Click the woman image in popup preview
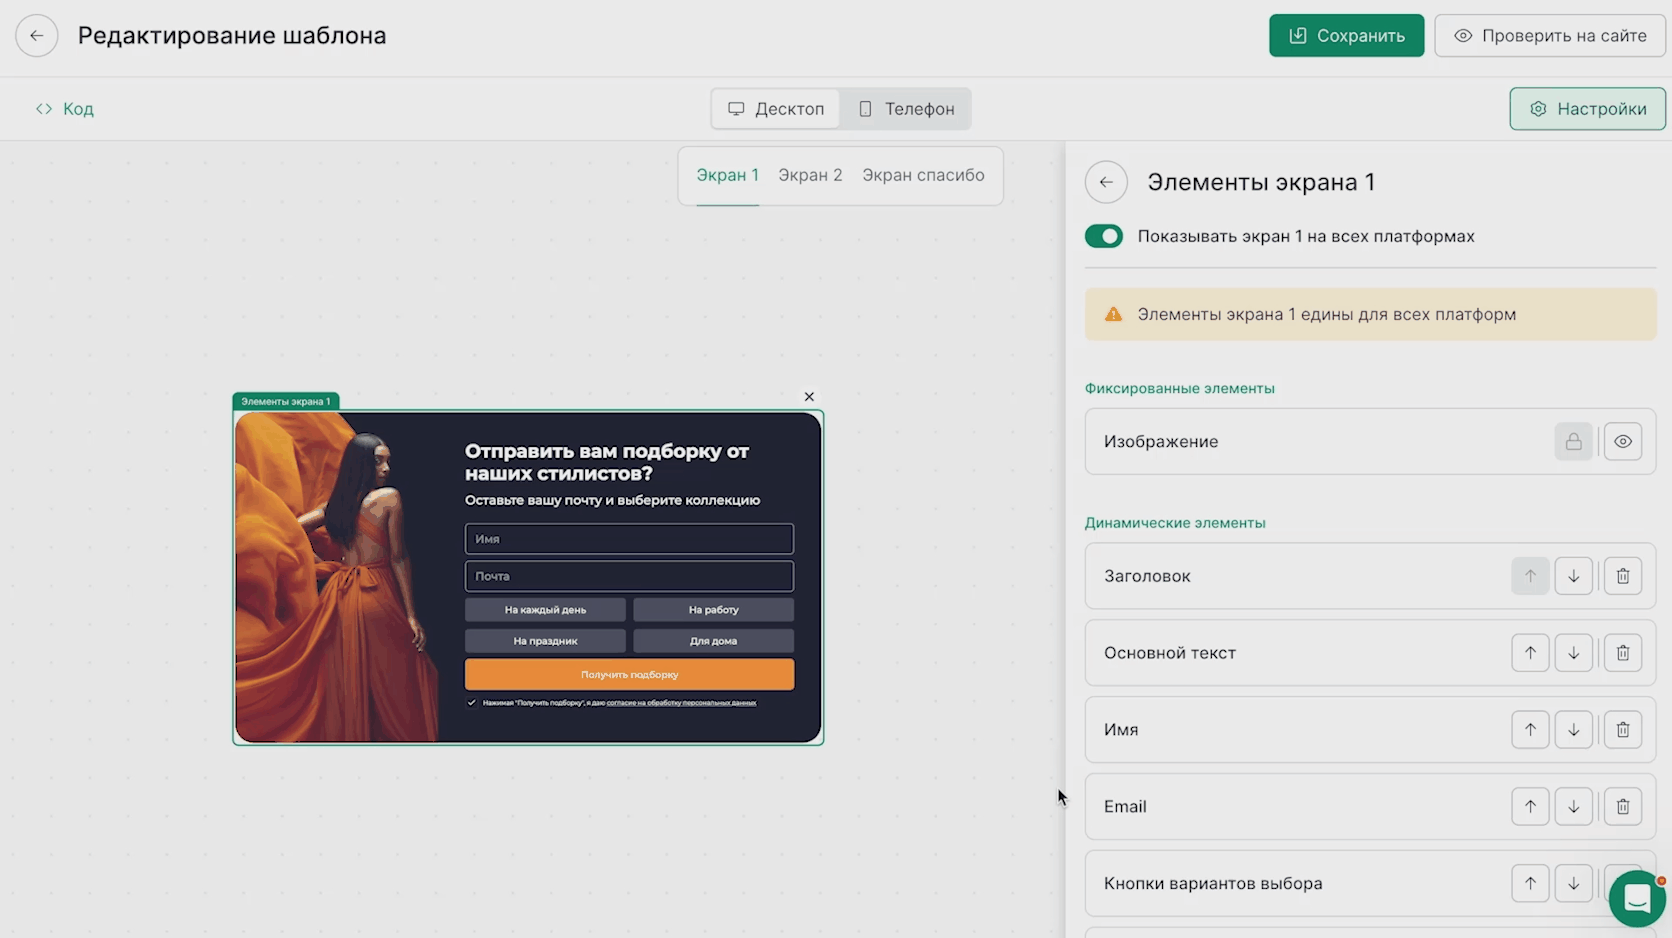Image resolution: width=1672 pixels, height=938 pixels. pyautogui.click(x=337, y=578)
